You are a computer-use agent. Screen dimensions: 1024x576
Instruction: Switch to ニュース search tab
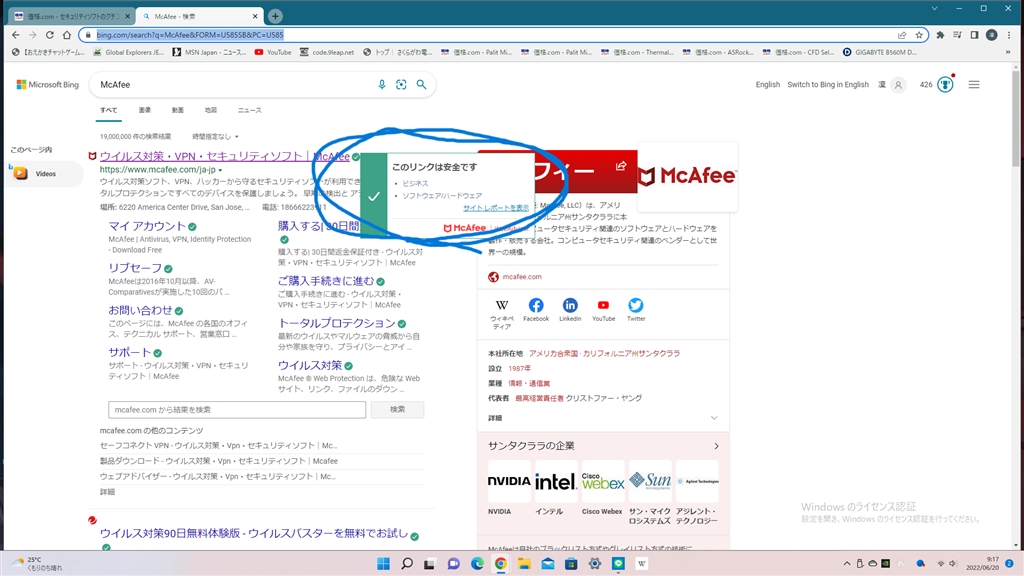tap(249, 110)
